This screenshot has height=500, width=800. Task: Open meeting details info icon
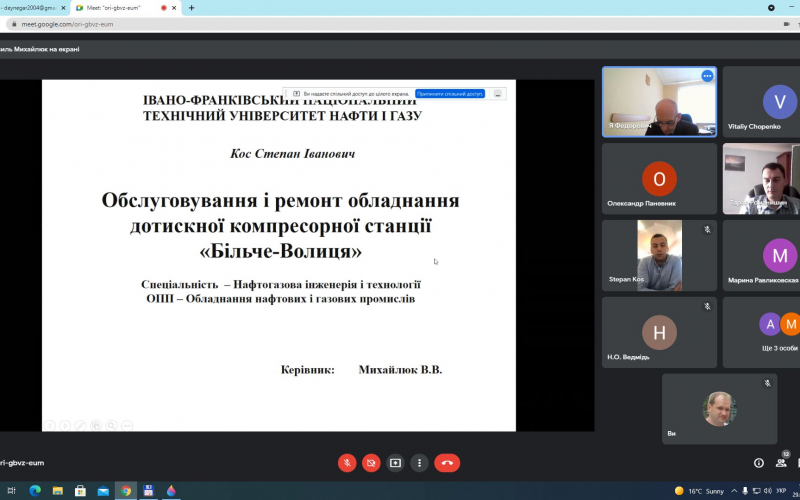coord(759,463)
